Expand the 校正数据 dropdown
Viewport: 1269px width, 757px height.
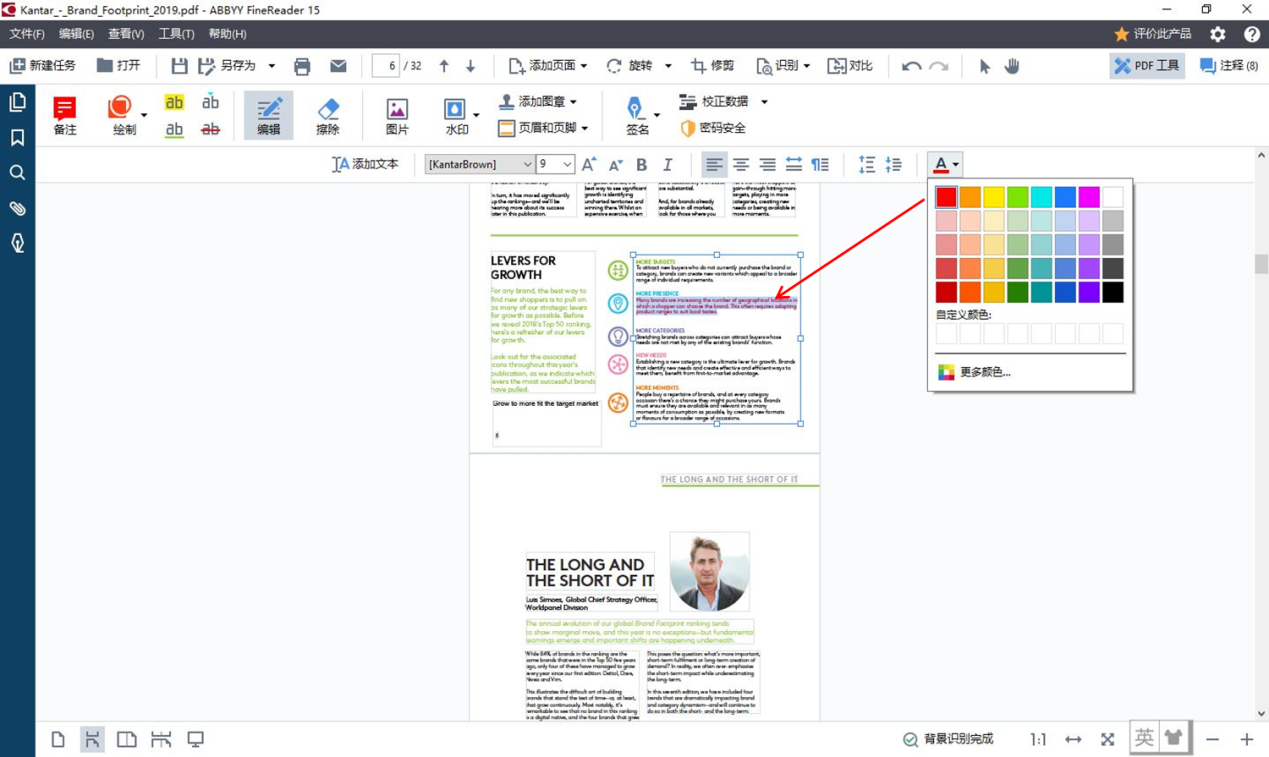(x=764, y=102)
